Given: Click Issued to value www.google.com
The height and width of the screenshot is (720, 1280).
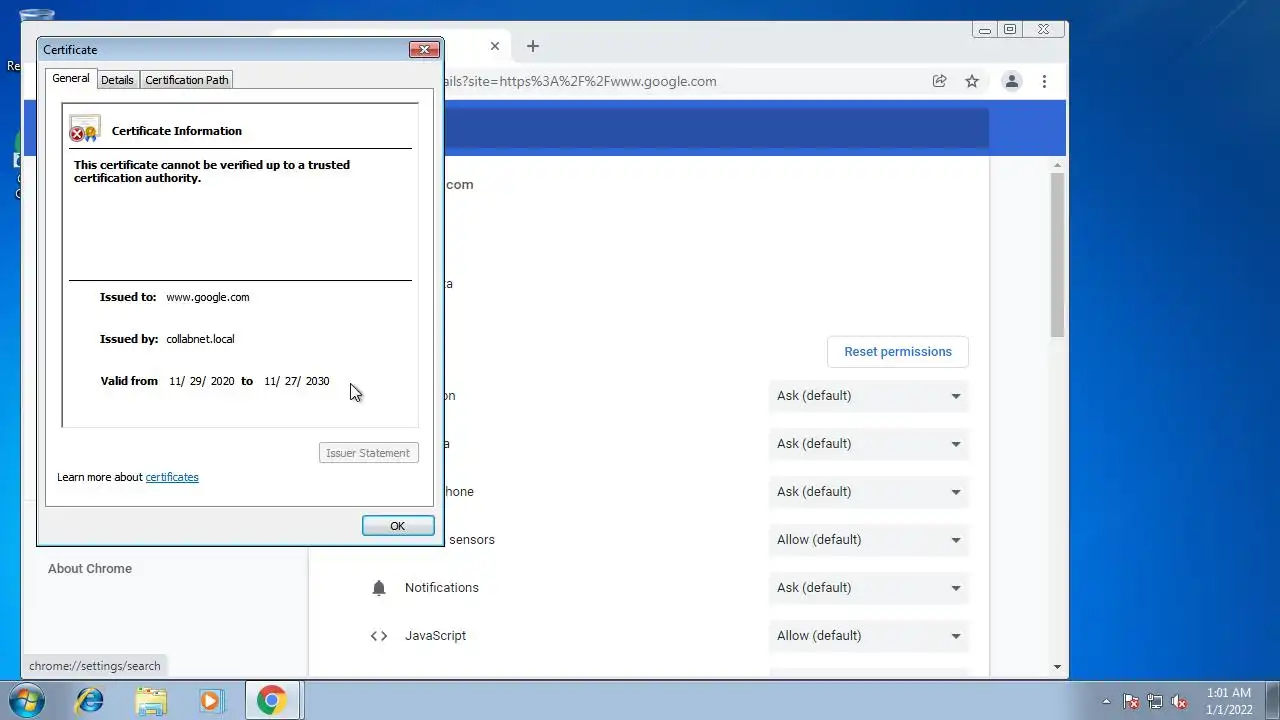Looking at the screenshot, I should pyautogui.click(x=208, y=297).
